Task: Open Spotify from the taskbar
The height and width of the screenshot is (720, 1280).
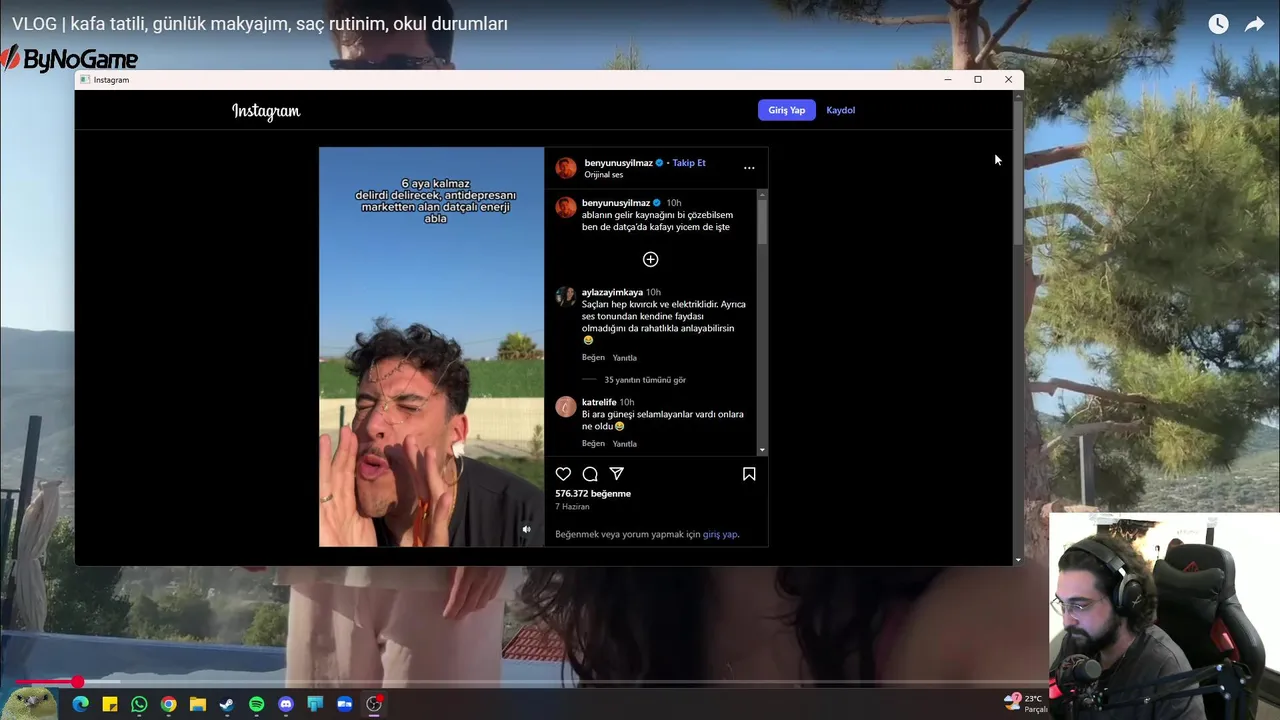Action: 256,704
